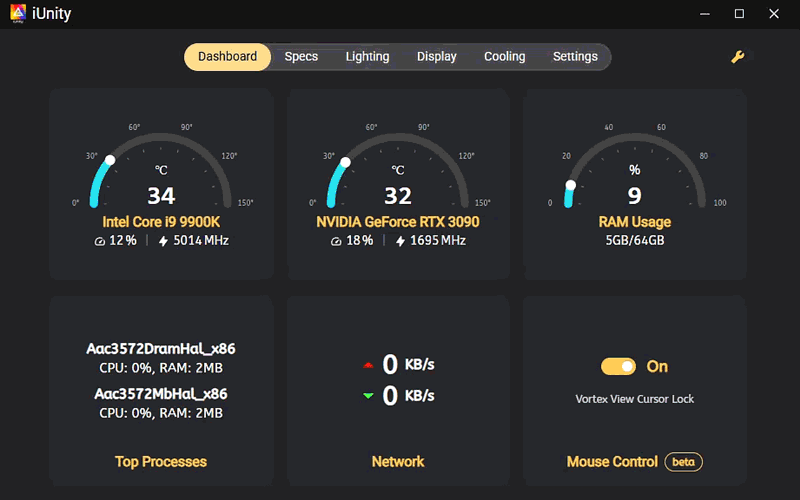This screenshot has width=800, height=500.
Task: Toggle off Vortex View Cursor Lock
Action: coord(618,367)
